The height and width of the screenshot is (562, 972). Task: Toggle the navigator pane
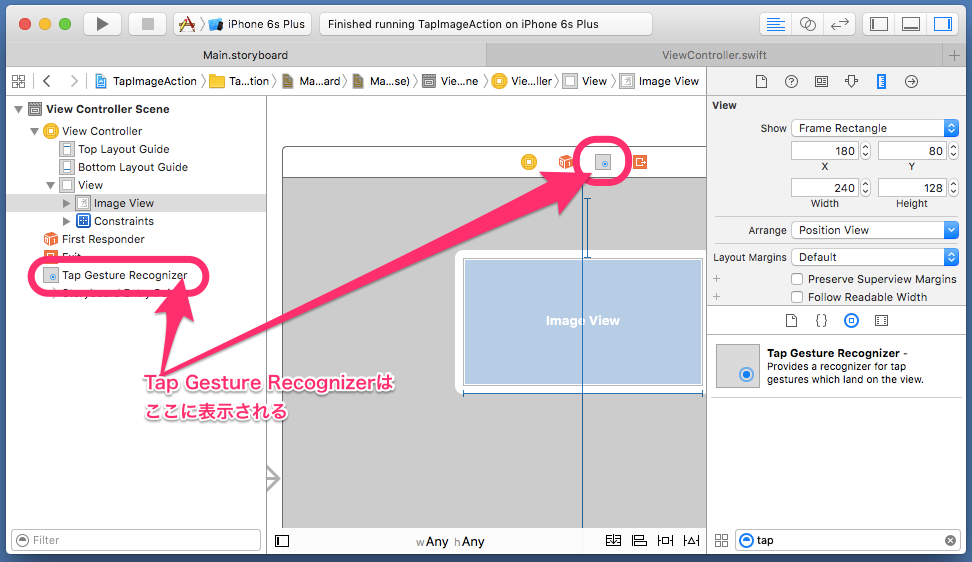[879, 24]
